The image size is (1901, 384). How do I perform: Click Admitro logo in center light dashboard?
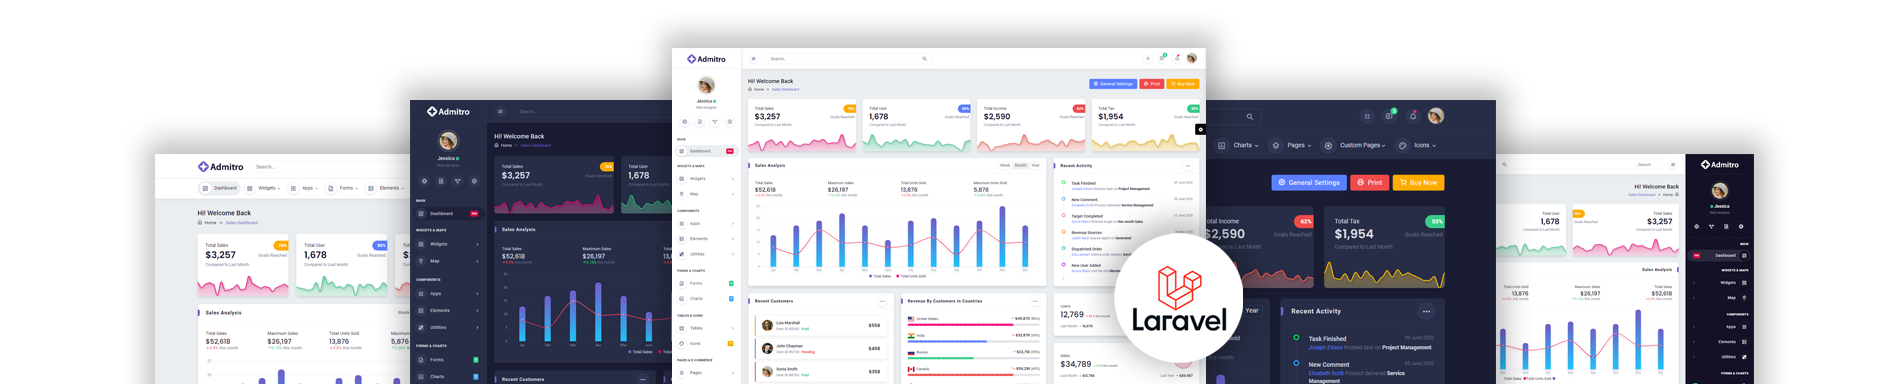[x=706, y=59]
